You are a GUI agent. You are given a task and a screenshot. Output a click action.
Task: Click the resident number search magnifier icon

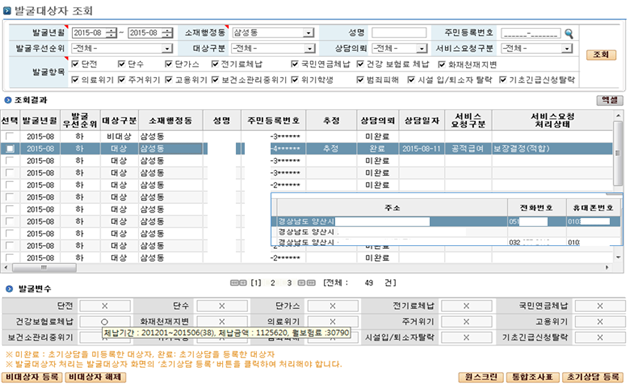coord(569,33)
